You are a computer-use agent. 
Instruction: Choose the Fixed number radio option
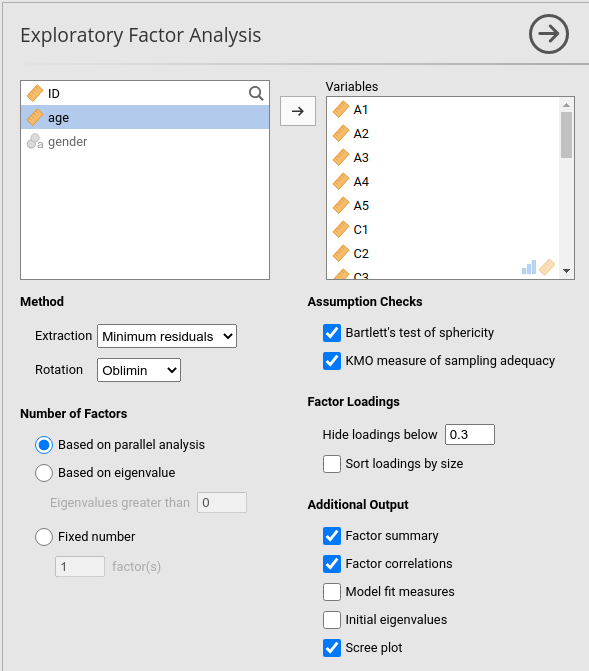pyautogui.click(x=44, y=537)
